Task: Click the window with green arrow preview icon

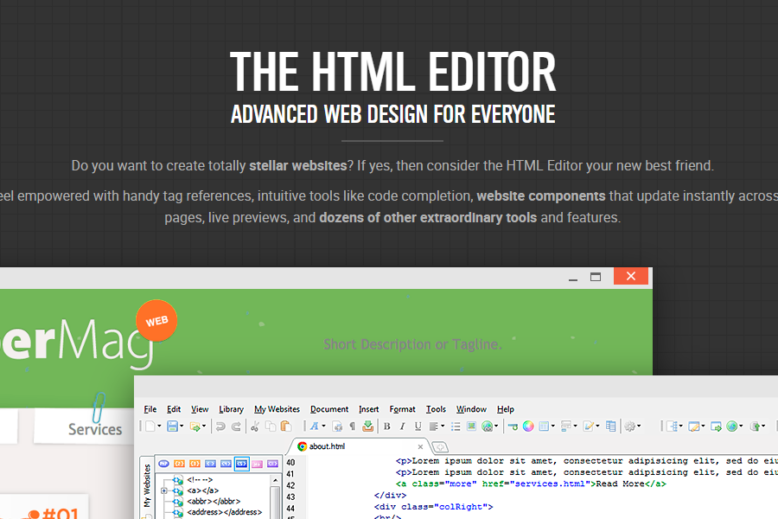Action: pyautogui.click(x=715, y=426)
